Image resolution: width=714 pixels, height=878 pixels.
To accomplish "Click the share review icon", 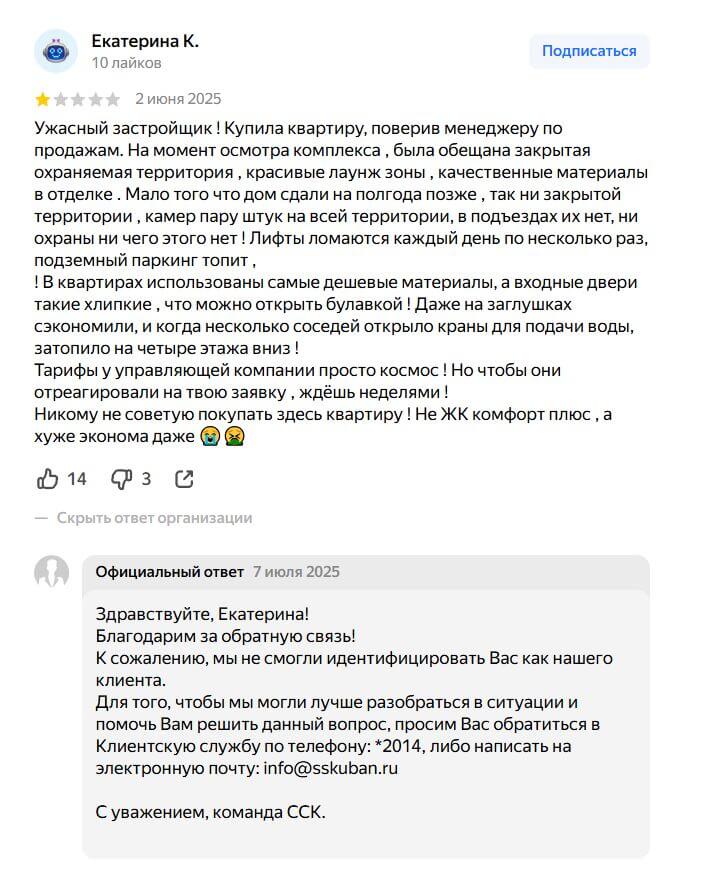I will click(x=184, y=479).
